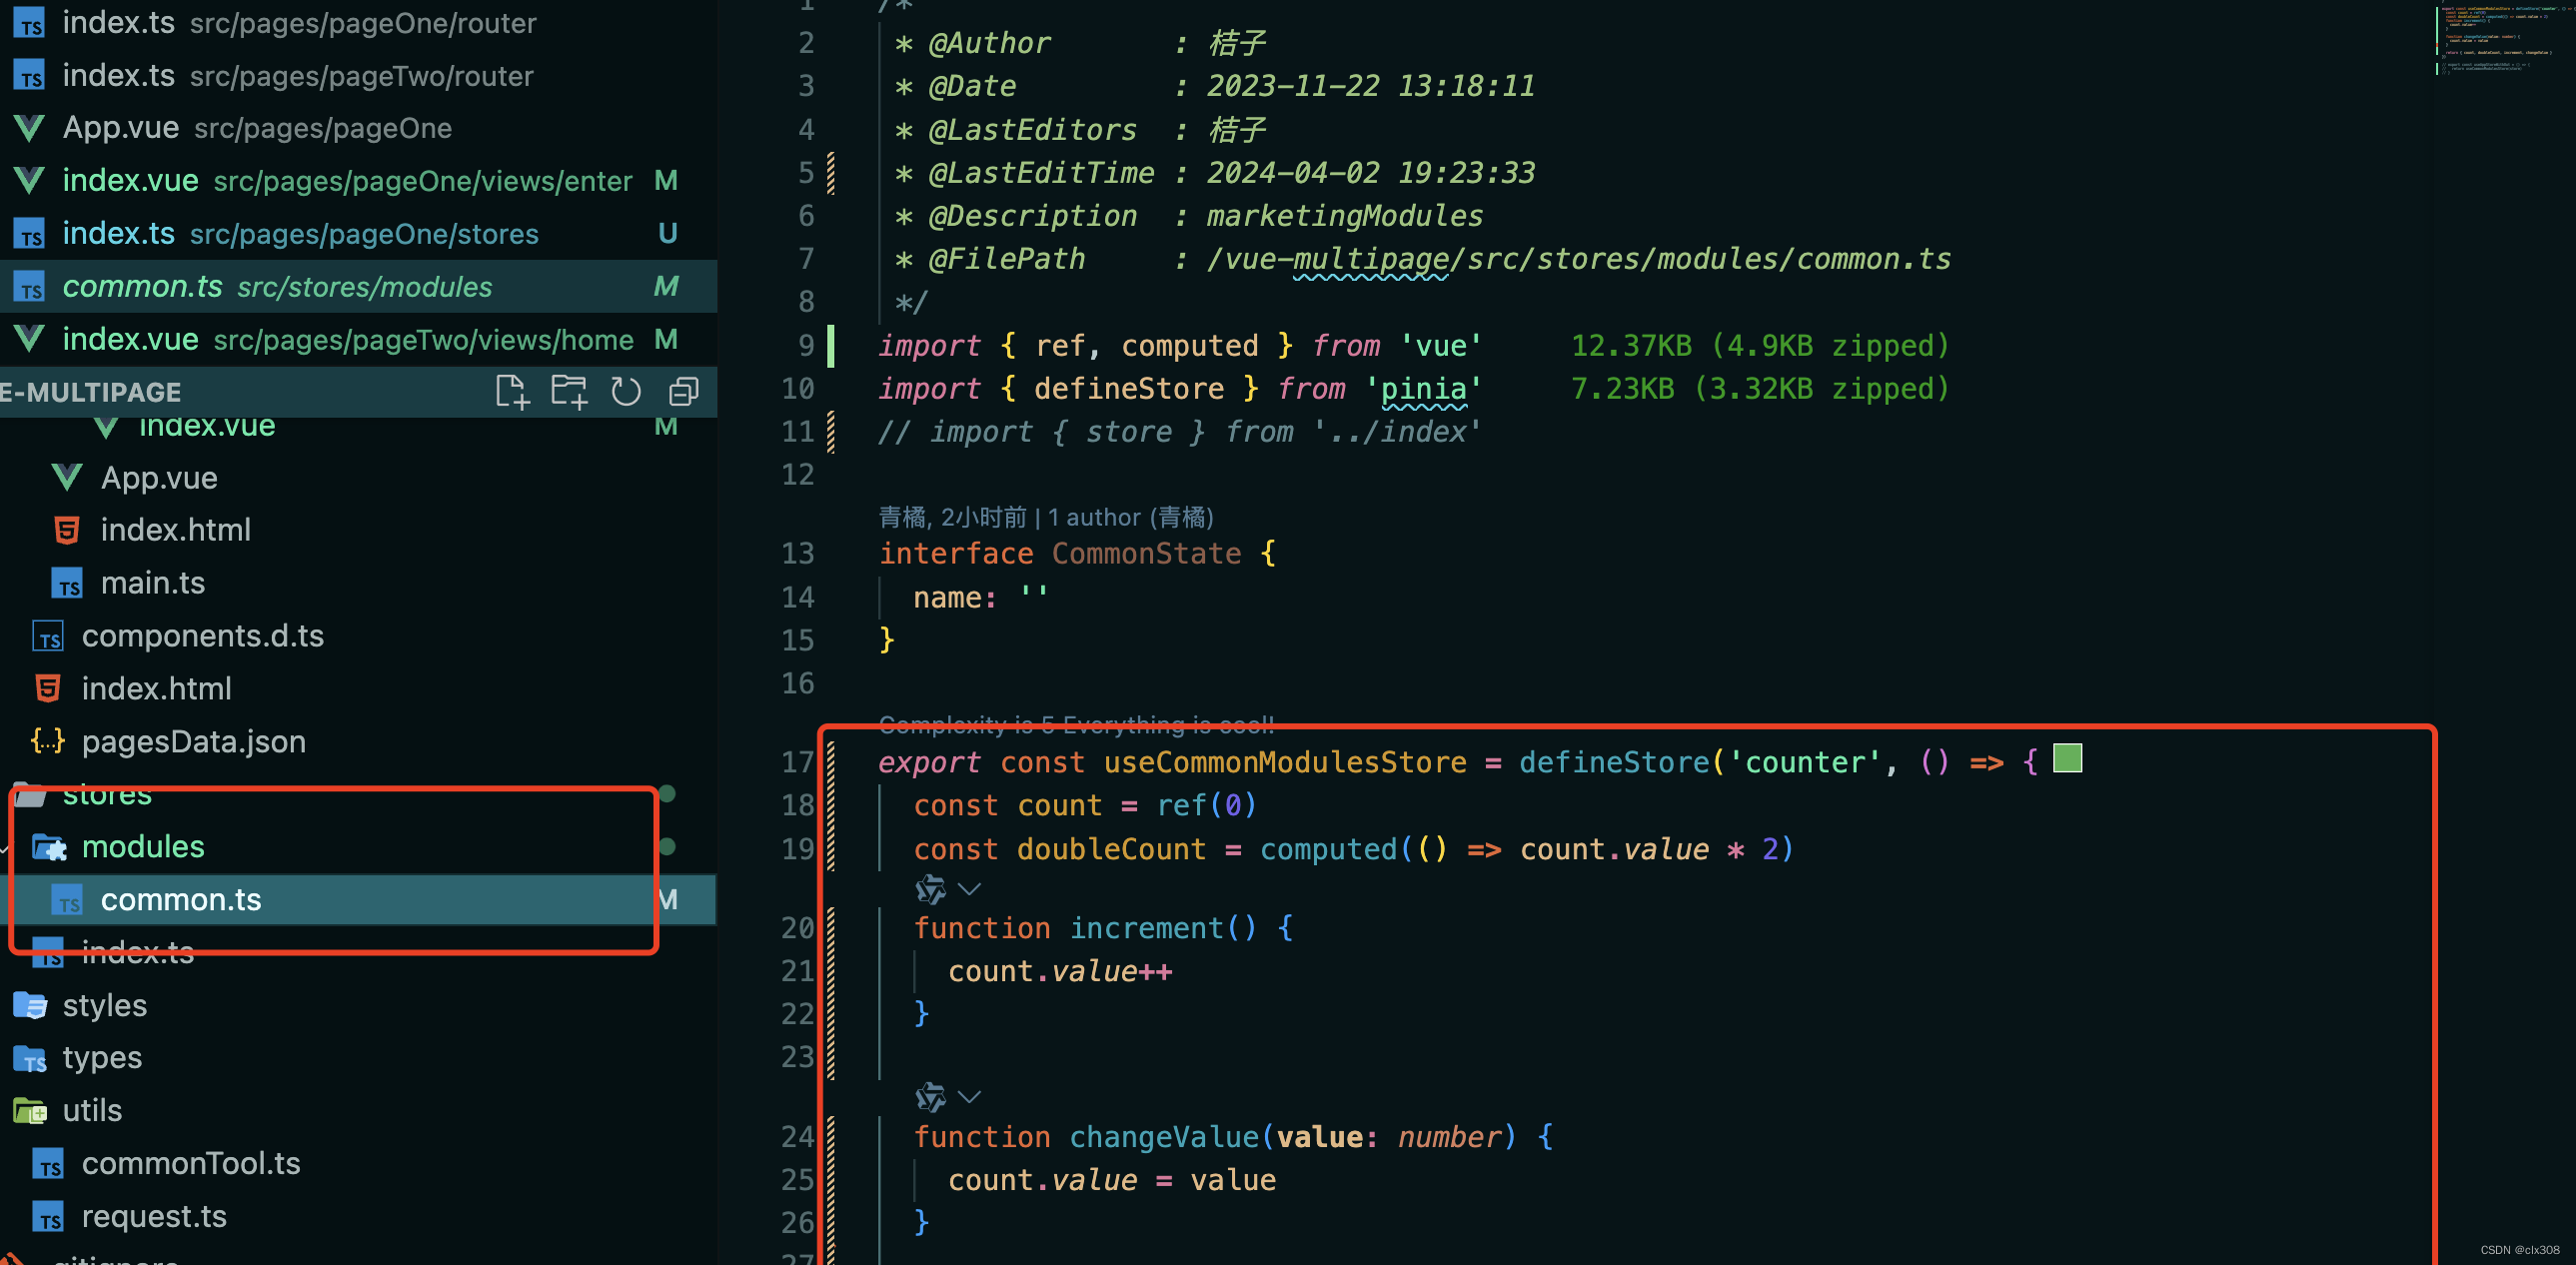2576x1265 pixels.
Task: Select common.ts in the file tree
Action: click(358, 900)
